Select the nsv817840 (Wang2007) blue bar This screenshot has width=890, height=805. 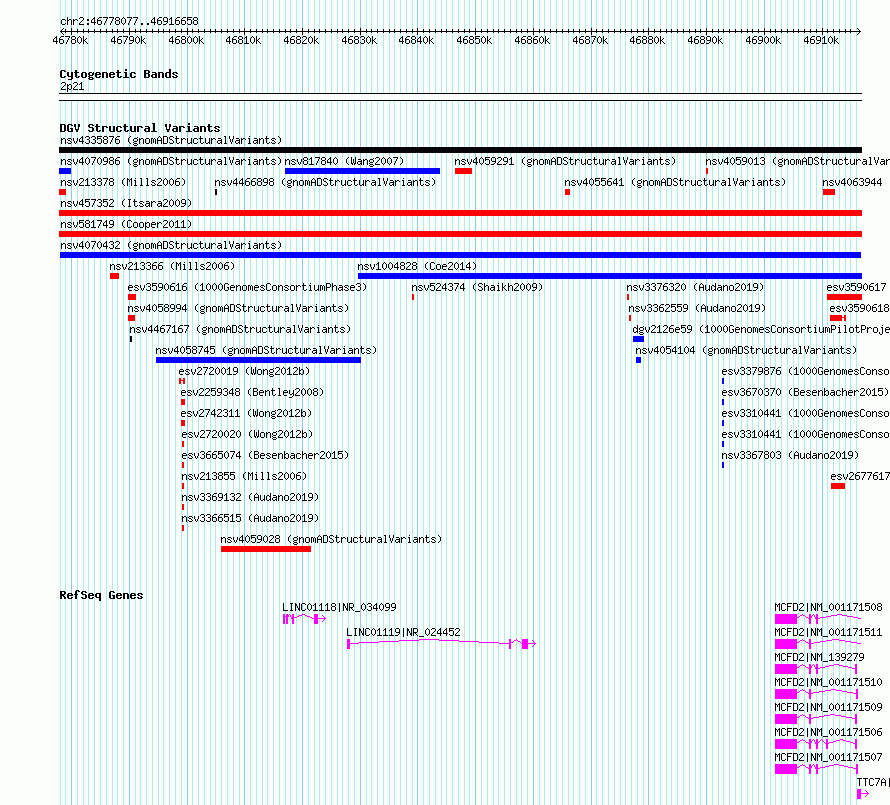tap(362, 171)
